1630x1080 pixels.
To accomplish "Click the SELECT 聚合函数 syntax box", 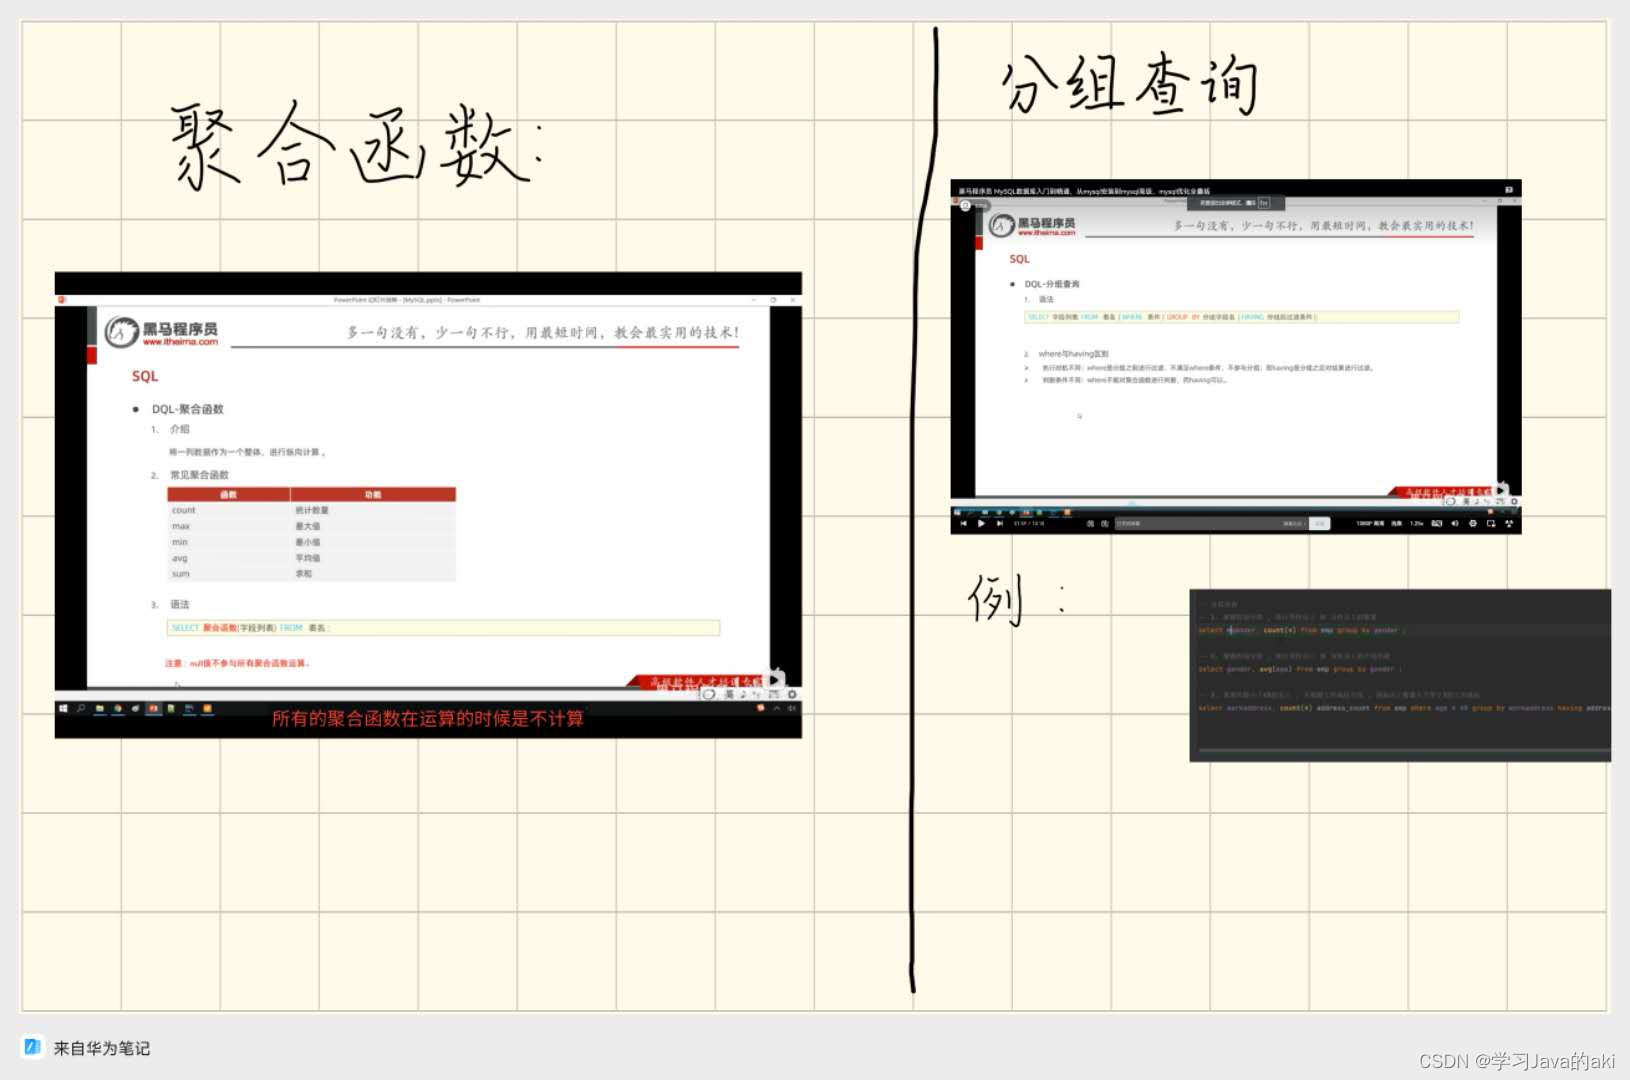I will click(443, 628).
